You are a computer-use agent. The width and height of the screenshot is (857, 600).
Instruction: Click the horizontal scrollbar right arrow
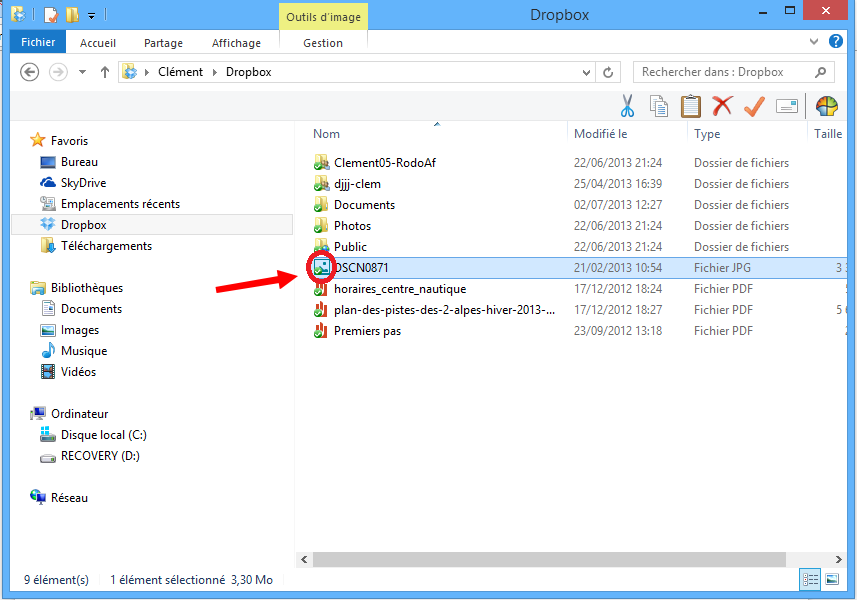pos(838,559)
